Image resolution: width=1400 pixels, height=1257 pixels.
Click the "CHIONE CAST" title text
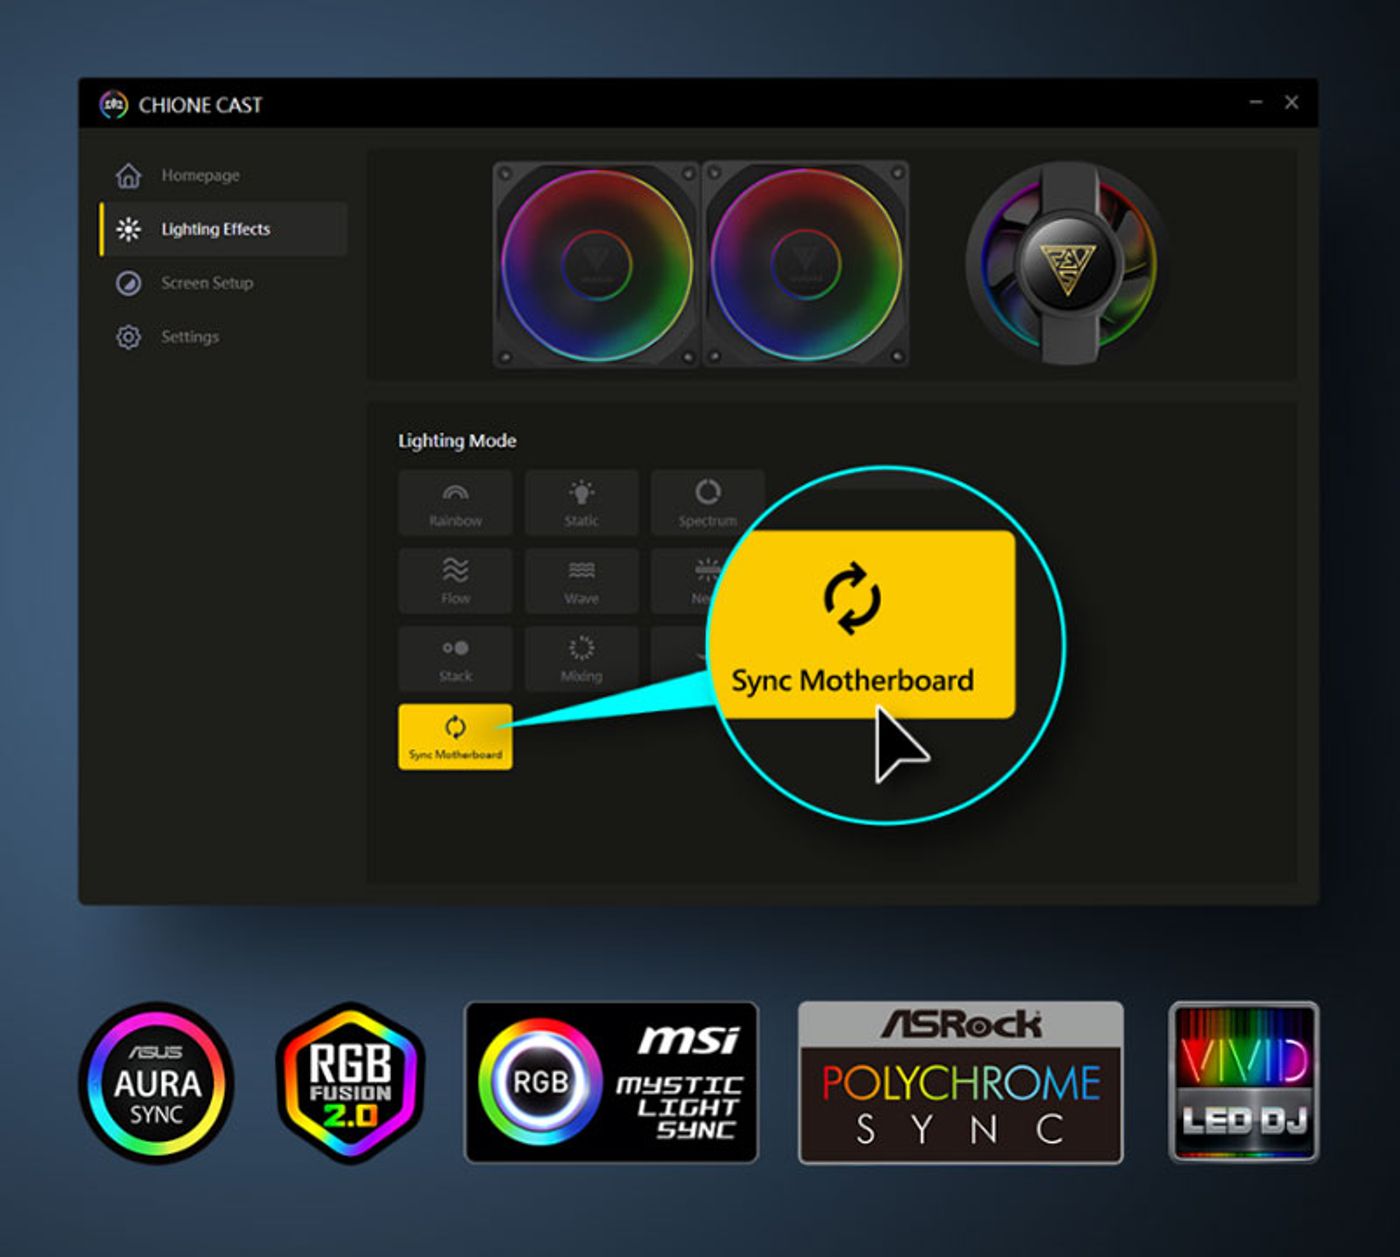[x=200, y=105]
